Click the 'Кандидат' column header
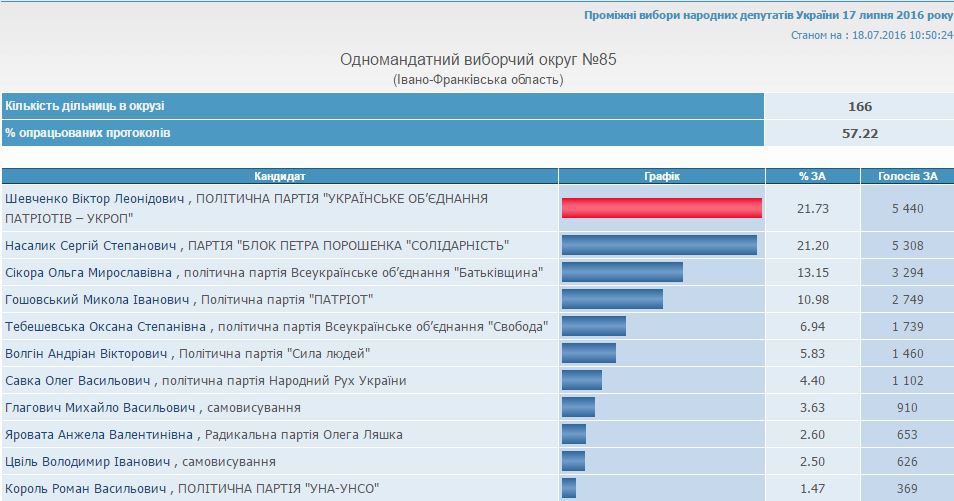 (x=280, y=176)
